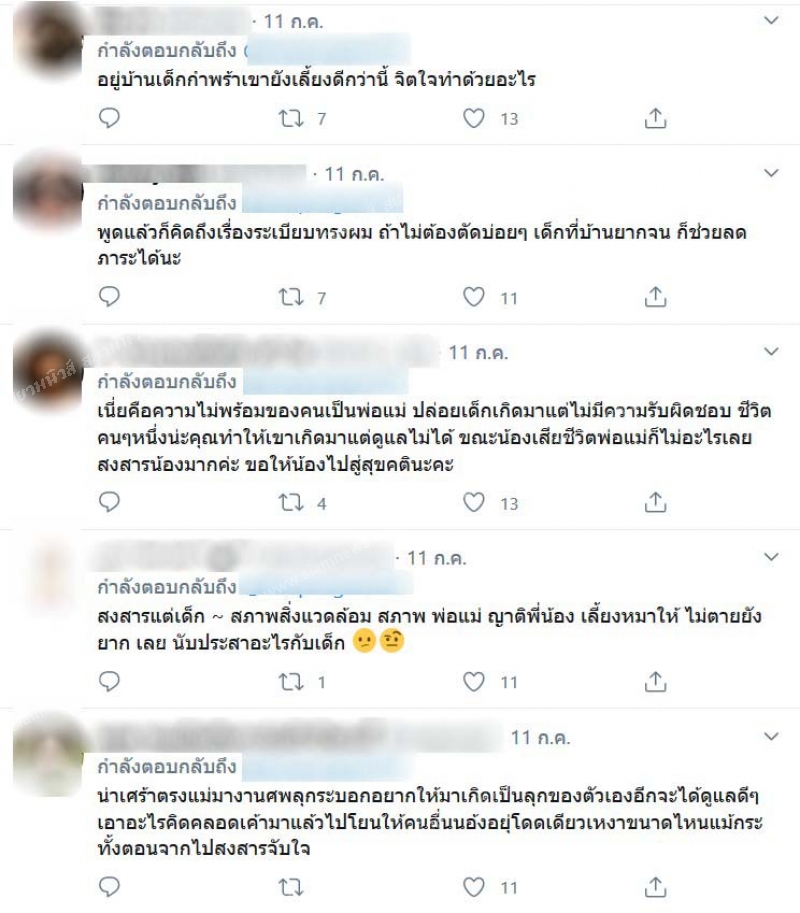Retweet the last tweet with no count
Viewport: 800px width, 913px height.
click(291, 887)
